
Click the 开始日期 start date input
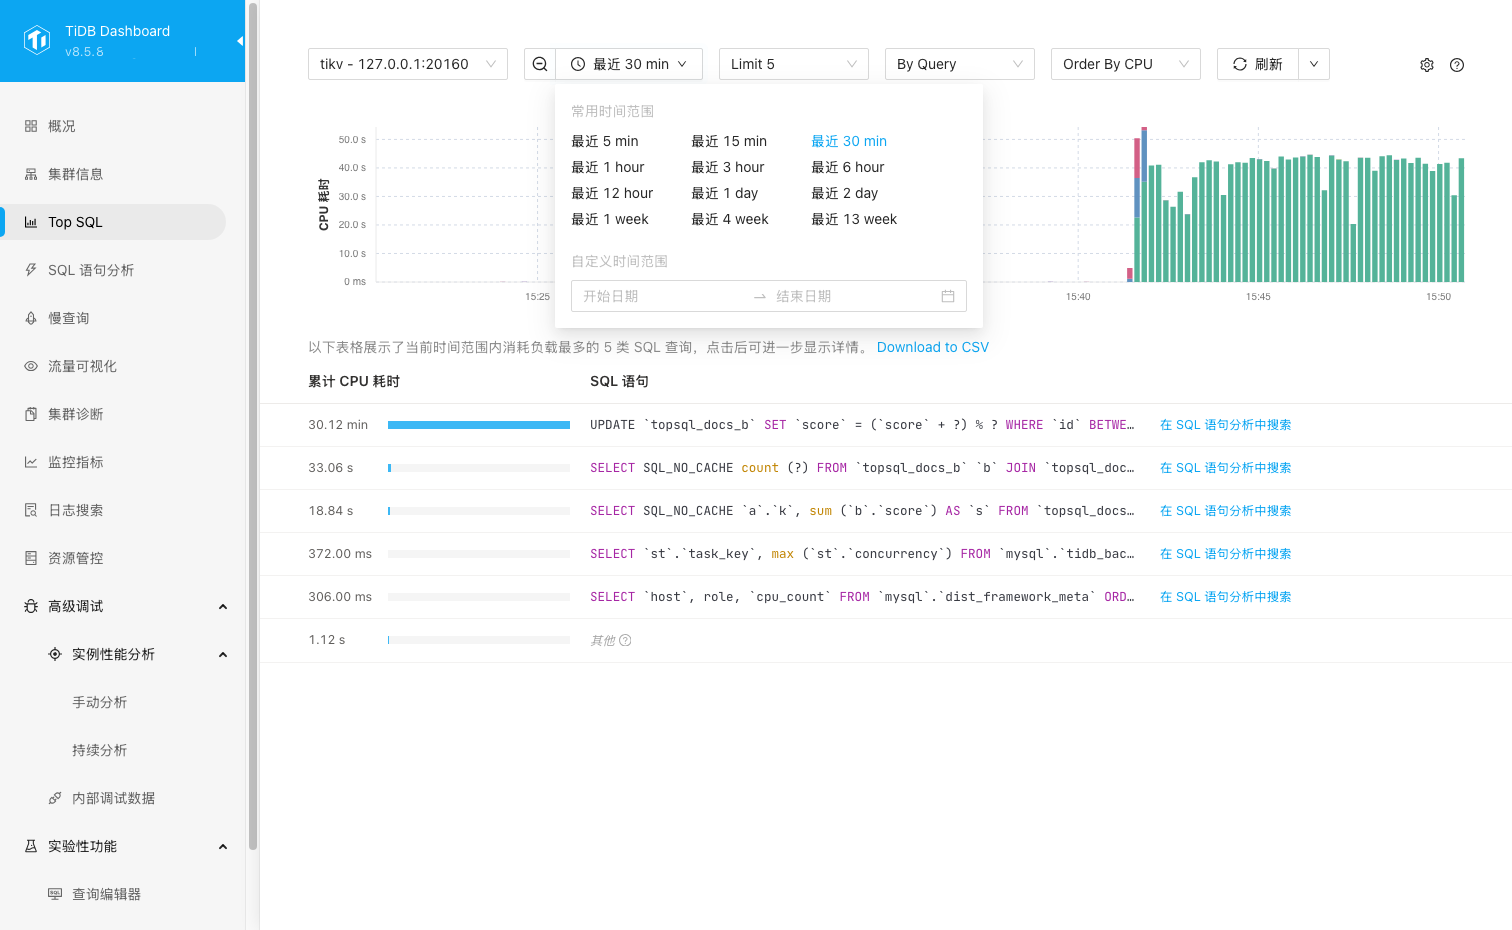click(x=660, y=296)
